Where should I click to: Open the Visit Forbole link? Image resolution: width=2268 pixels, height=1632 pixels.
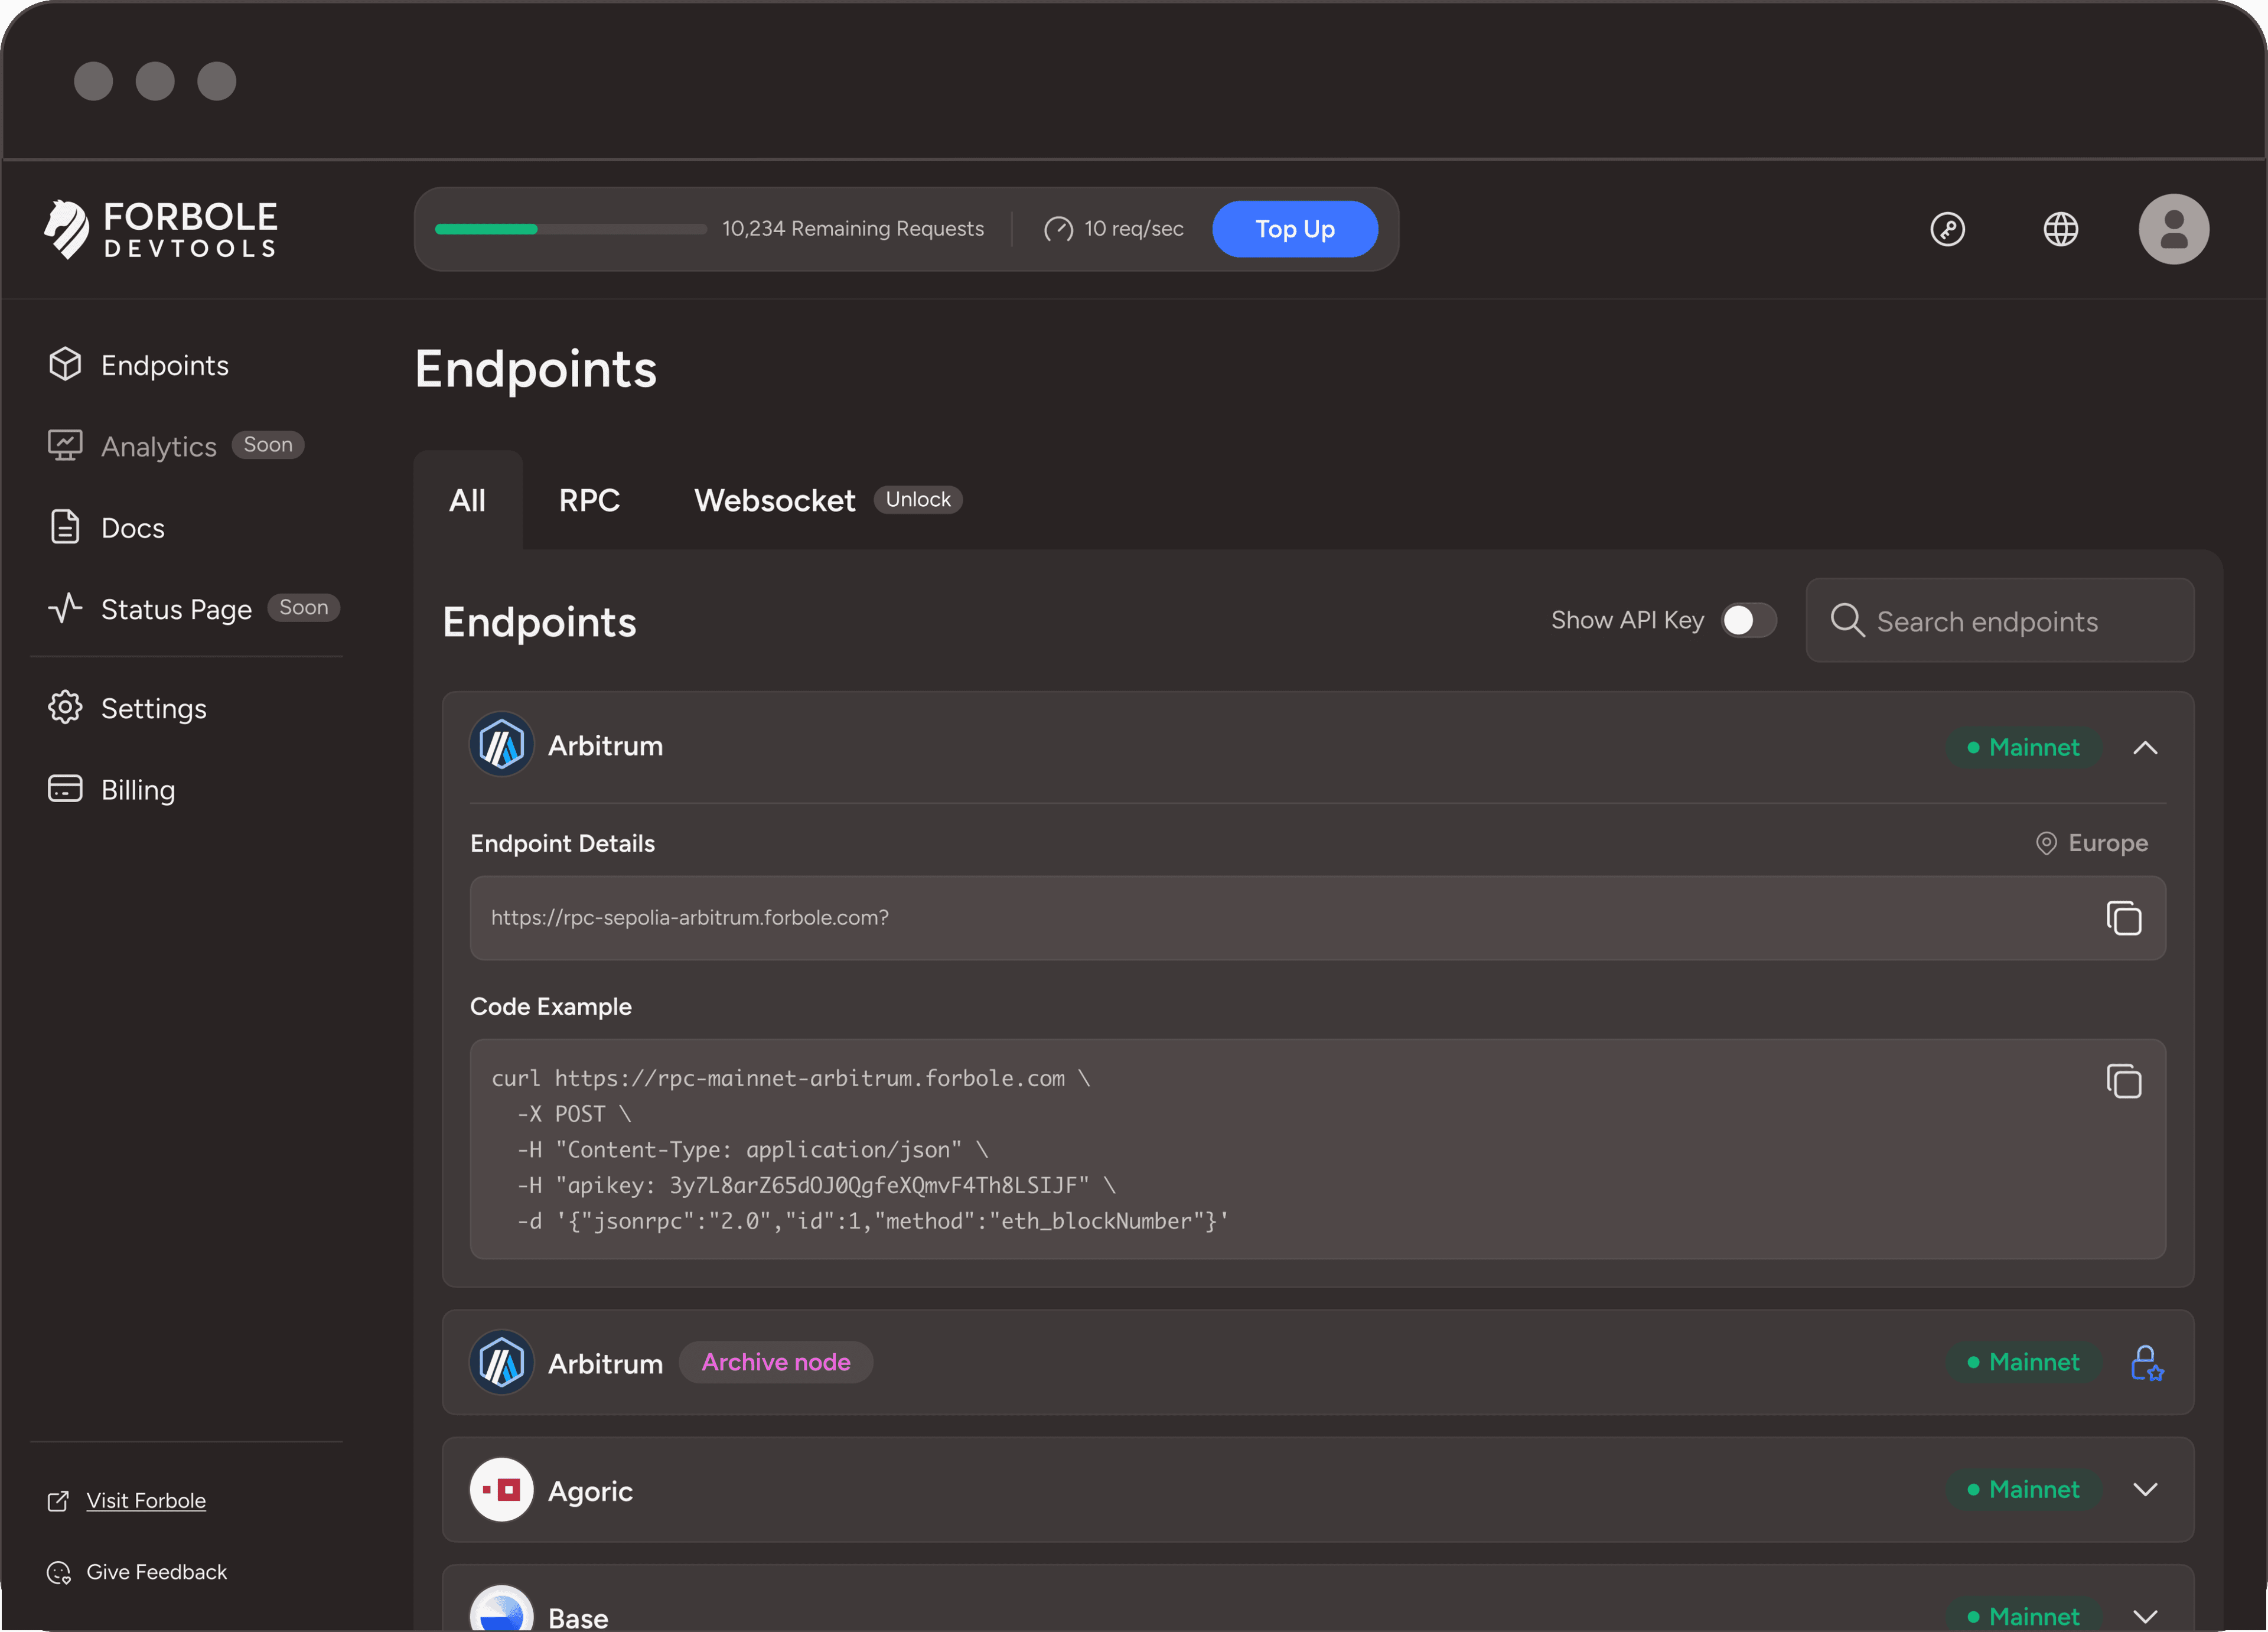[x=146, y=1500]
